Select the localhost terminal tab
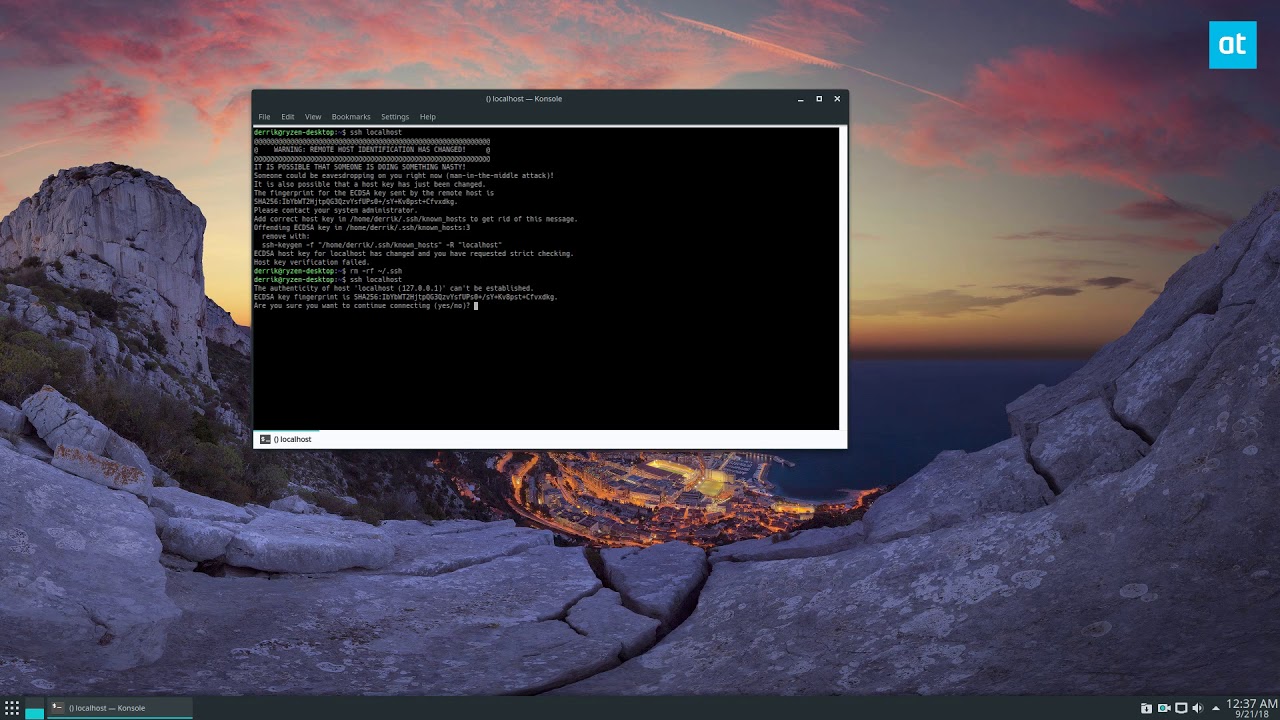1280x720 pixels. click(x=286, y=439)
